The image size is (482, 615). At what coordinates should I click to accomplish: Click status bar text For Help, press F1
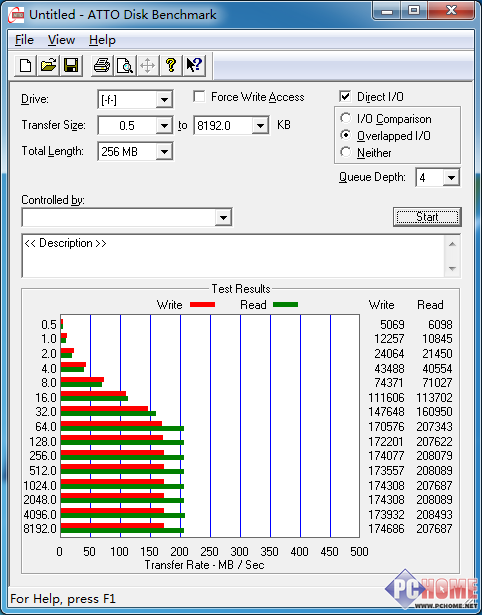tap(63, 599)
